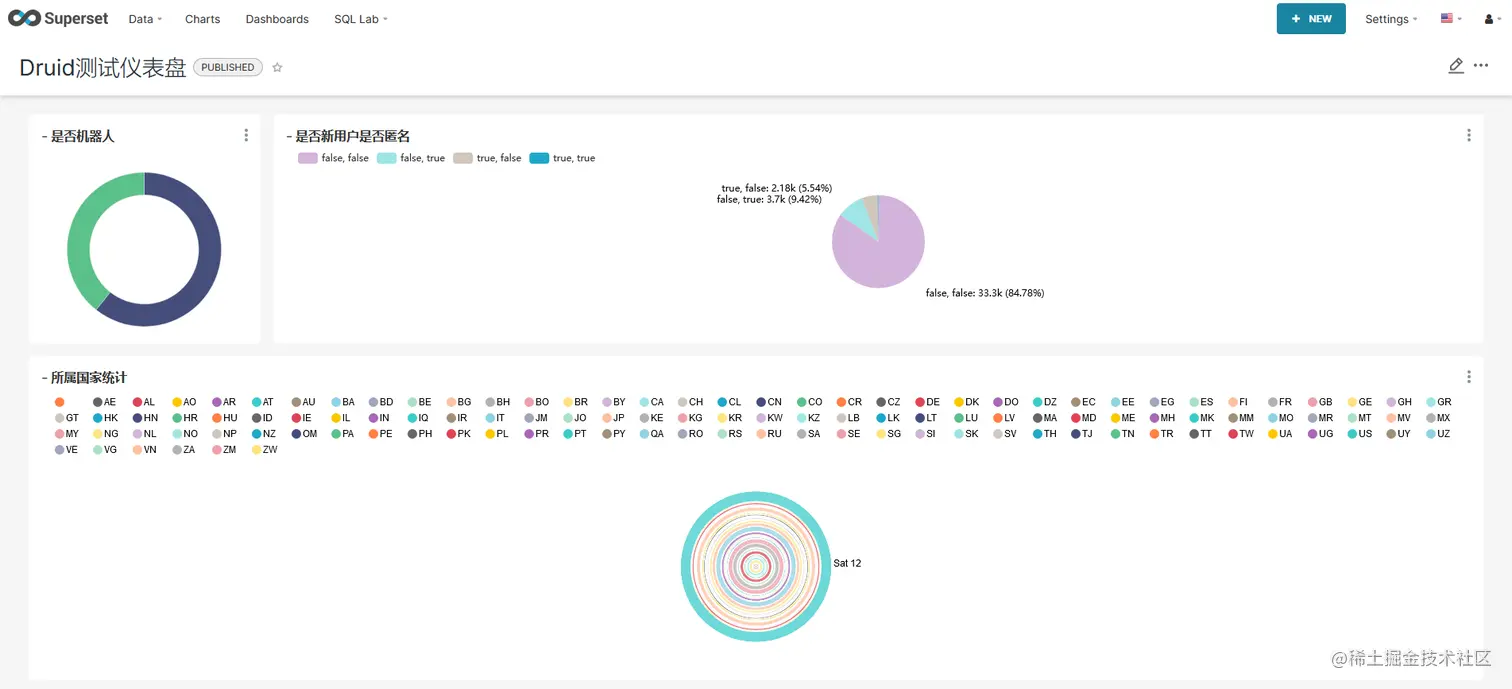1512x689 pixels.
Task: Open options menu for 是否新用户是否匿名 chart
Action: point(1469,135)
